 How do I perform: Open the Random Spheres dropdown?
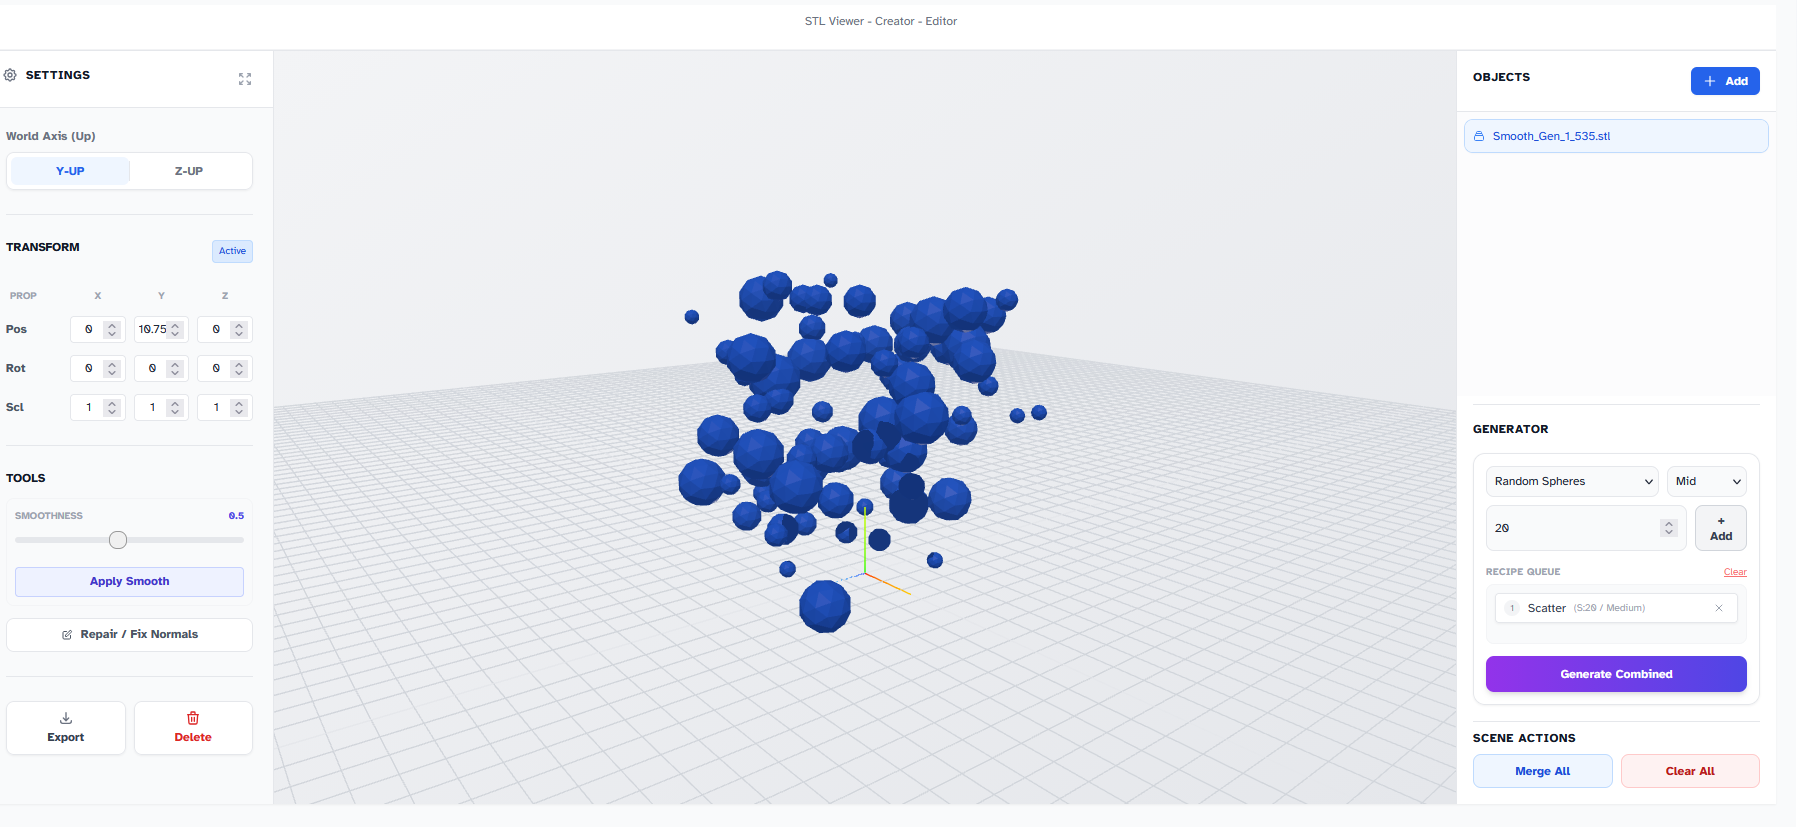pyautogui.click(x=1571, y=481)
